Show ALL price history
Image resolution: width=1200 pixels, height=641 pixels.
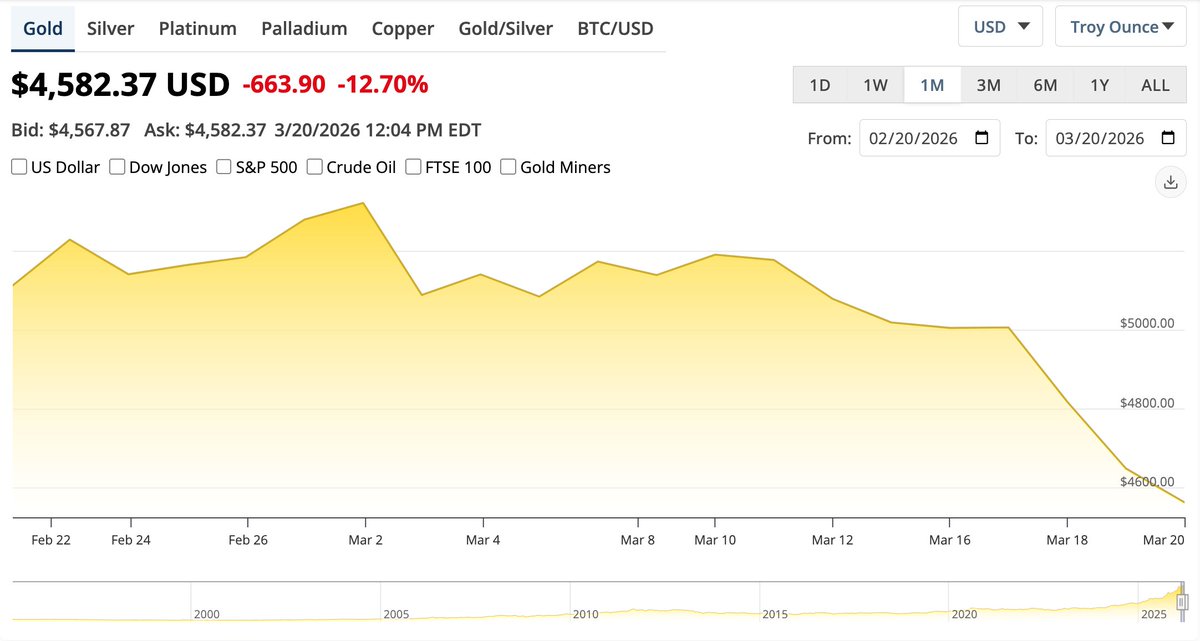pos(1156,85)
